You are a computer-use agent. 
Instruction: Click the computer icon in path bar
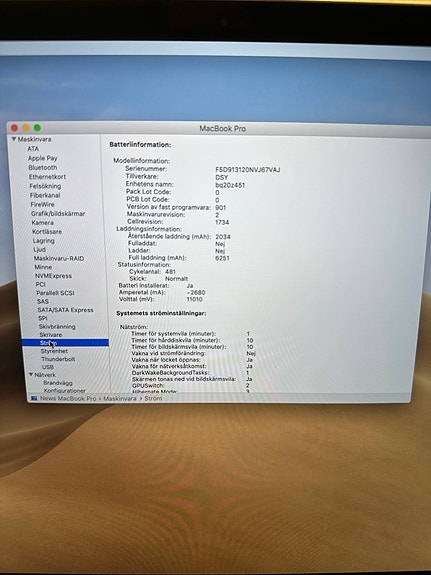34,398
